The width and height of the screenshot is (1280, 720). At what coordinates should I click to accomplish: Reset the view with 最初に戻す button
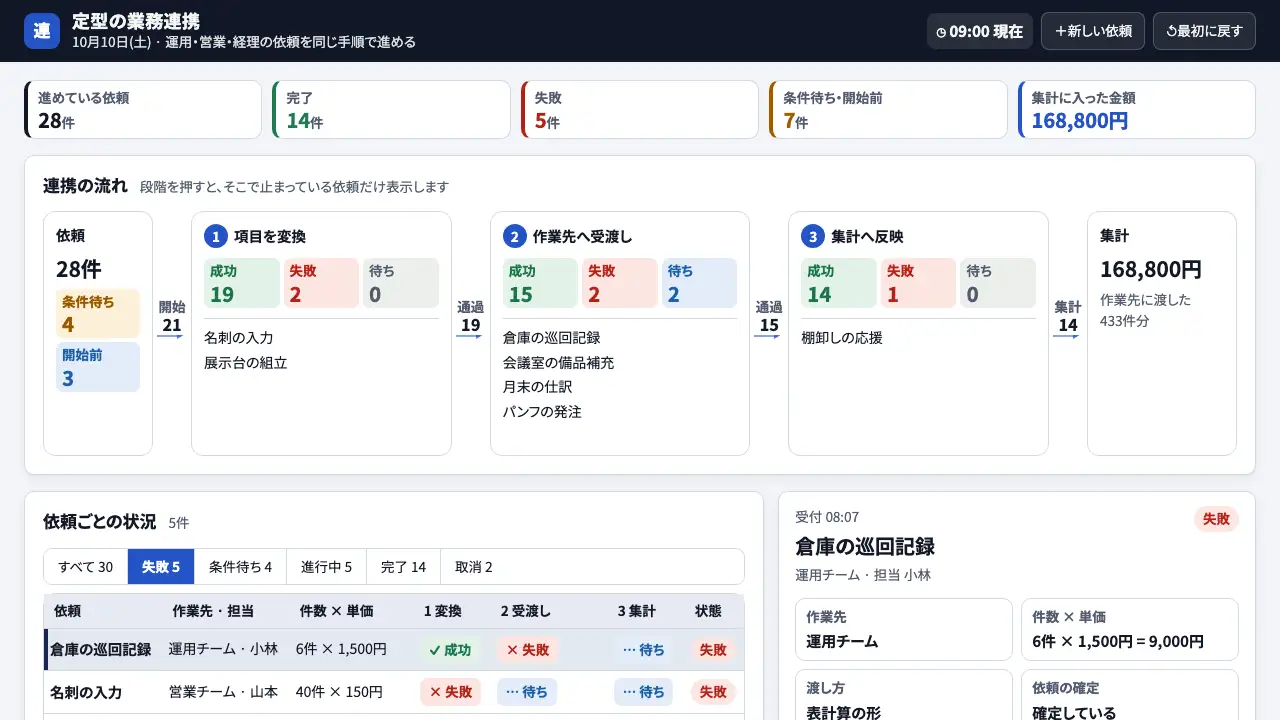[x=1204, y=31]
